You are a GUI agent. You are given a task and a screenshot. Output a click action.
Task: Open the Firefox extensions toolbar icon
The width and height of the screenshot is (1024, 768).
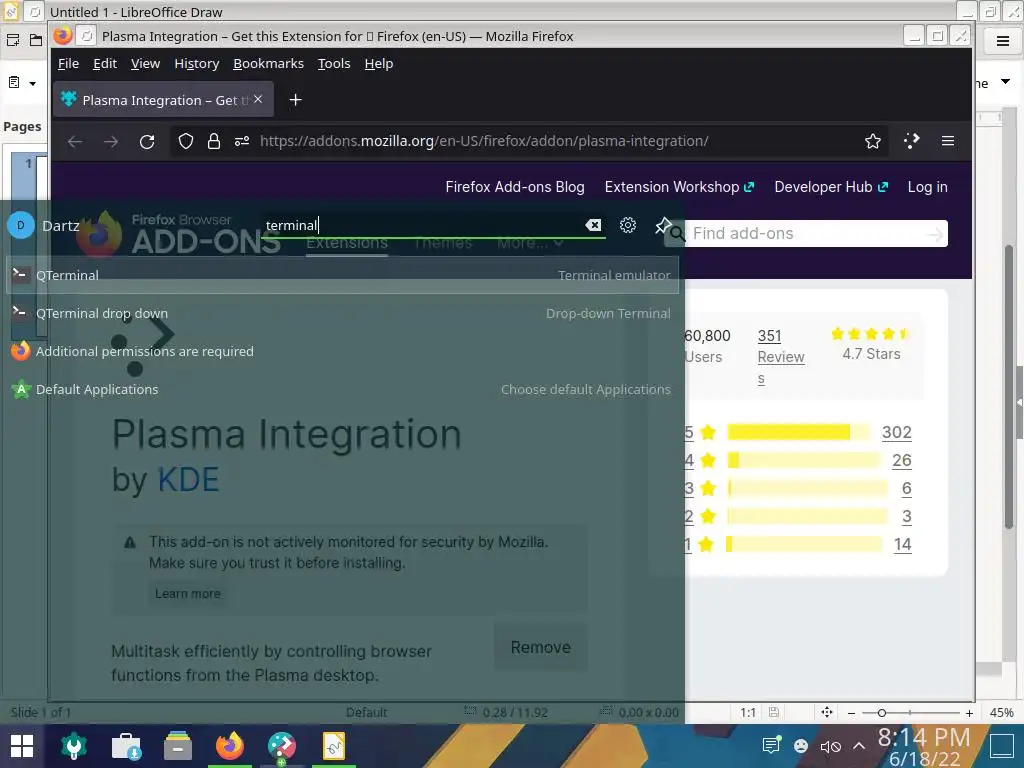coord(911,141)
